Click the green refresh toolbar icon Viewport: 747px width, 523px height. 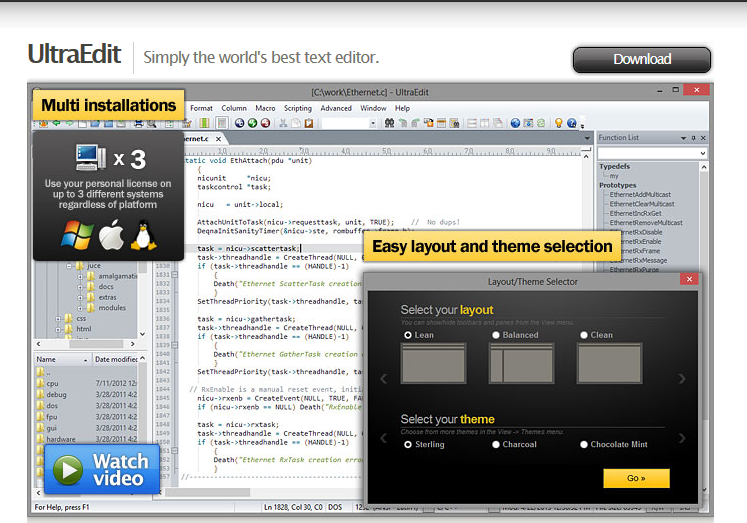point(541,123)
